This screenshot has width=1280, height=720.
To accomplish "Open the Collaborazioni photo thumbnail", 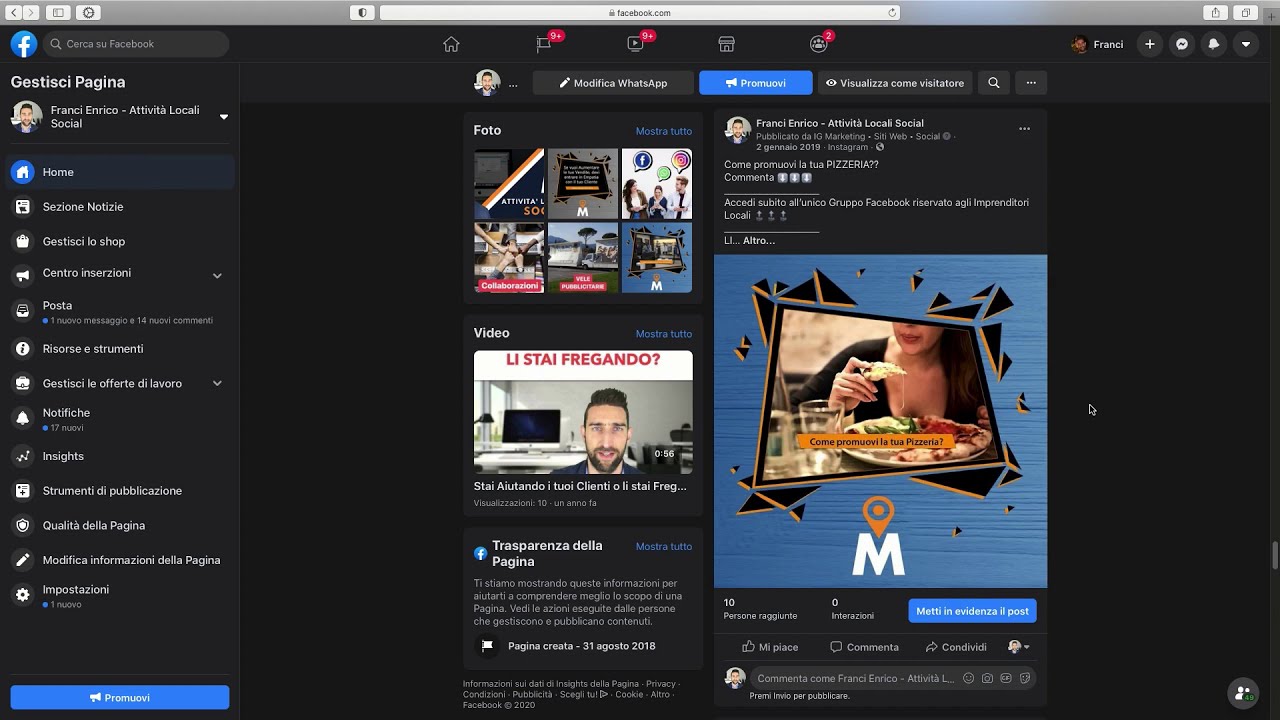I will 509,258.
